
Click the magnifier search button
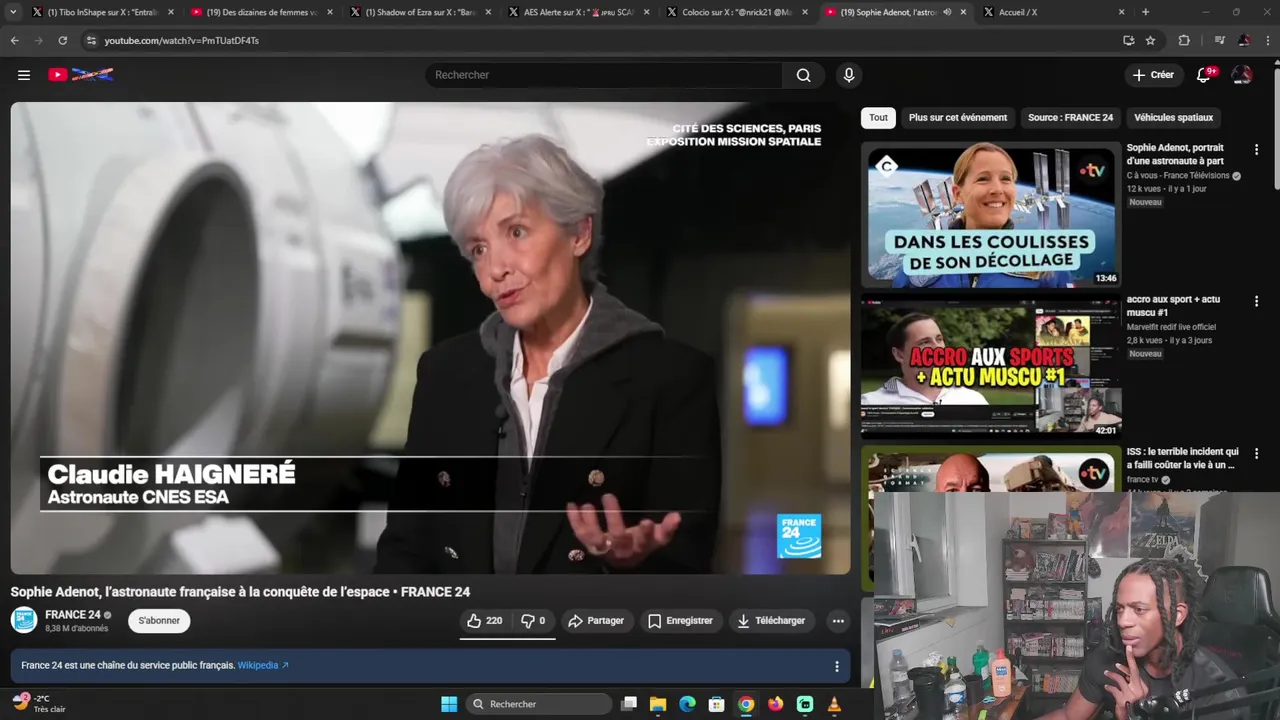[x=803, y=75]
